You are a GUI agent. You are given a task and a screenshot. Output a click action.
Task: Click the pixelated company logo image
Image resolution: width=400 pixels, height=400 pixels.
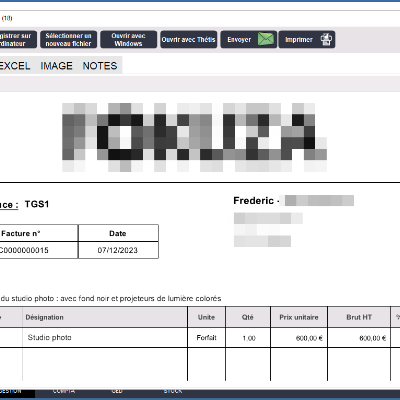(x=194, y=137)
